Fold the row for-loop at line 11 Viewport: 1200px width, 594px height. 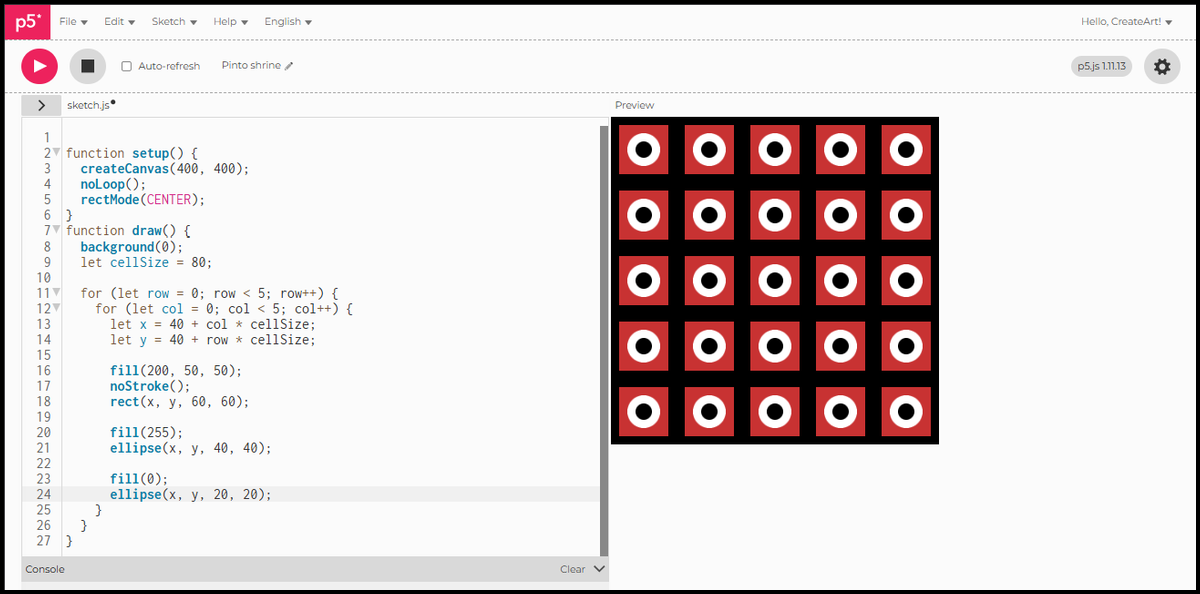point(56,293)
